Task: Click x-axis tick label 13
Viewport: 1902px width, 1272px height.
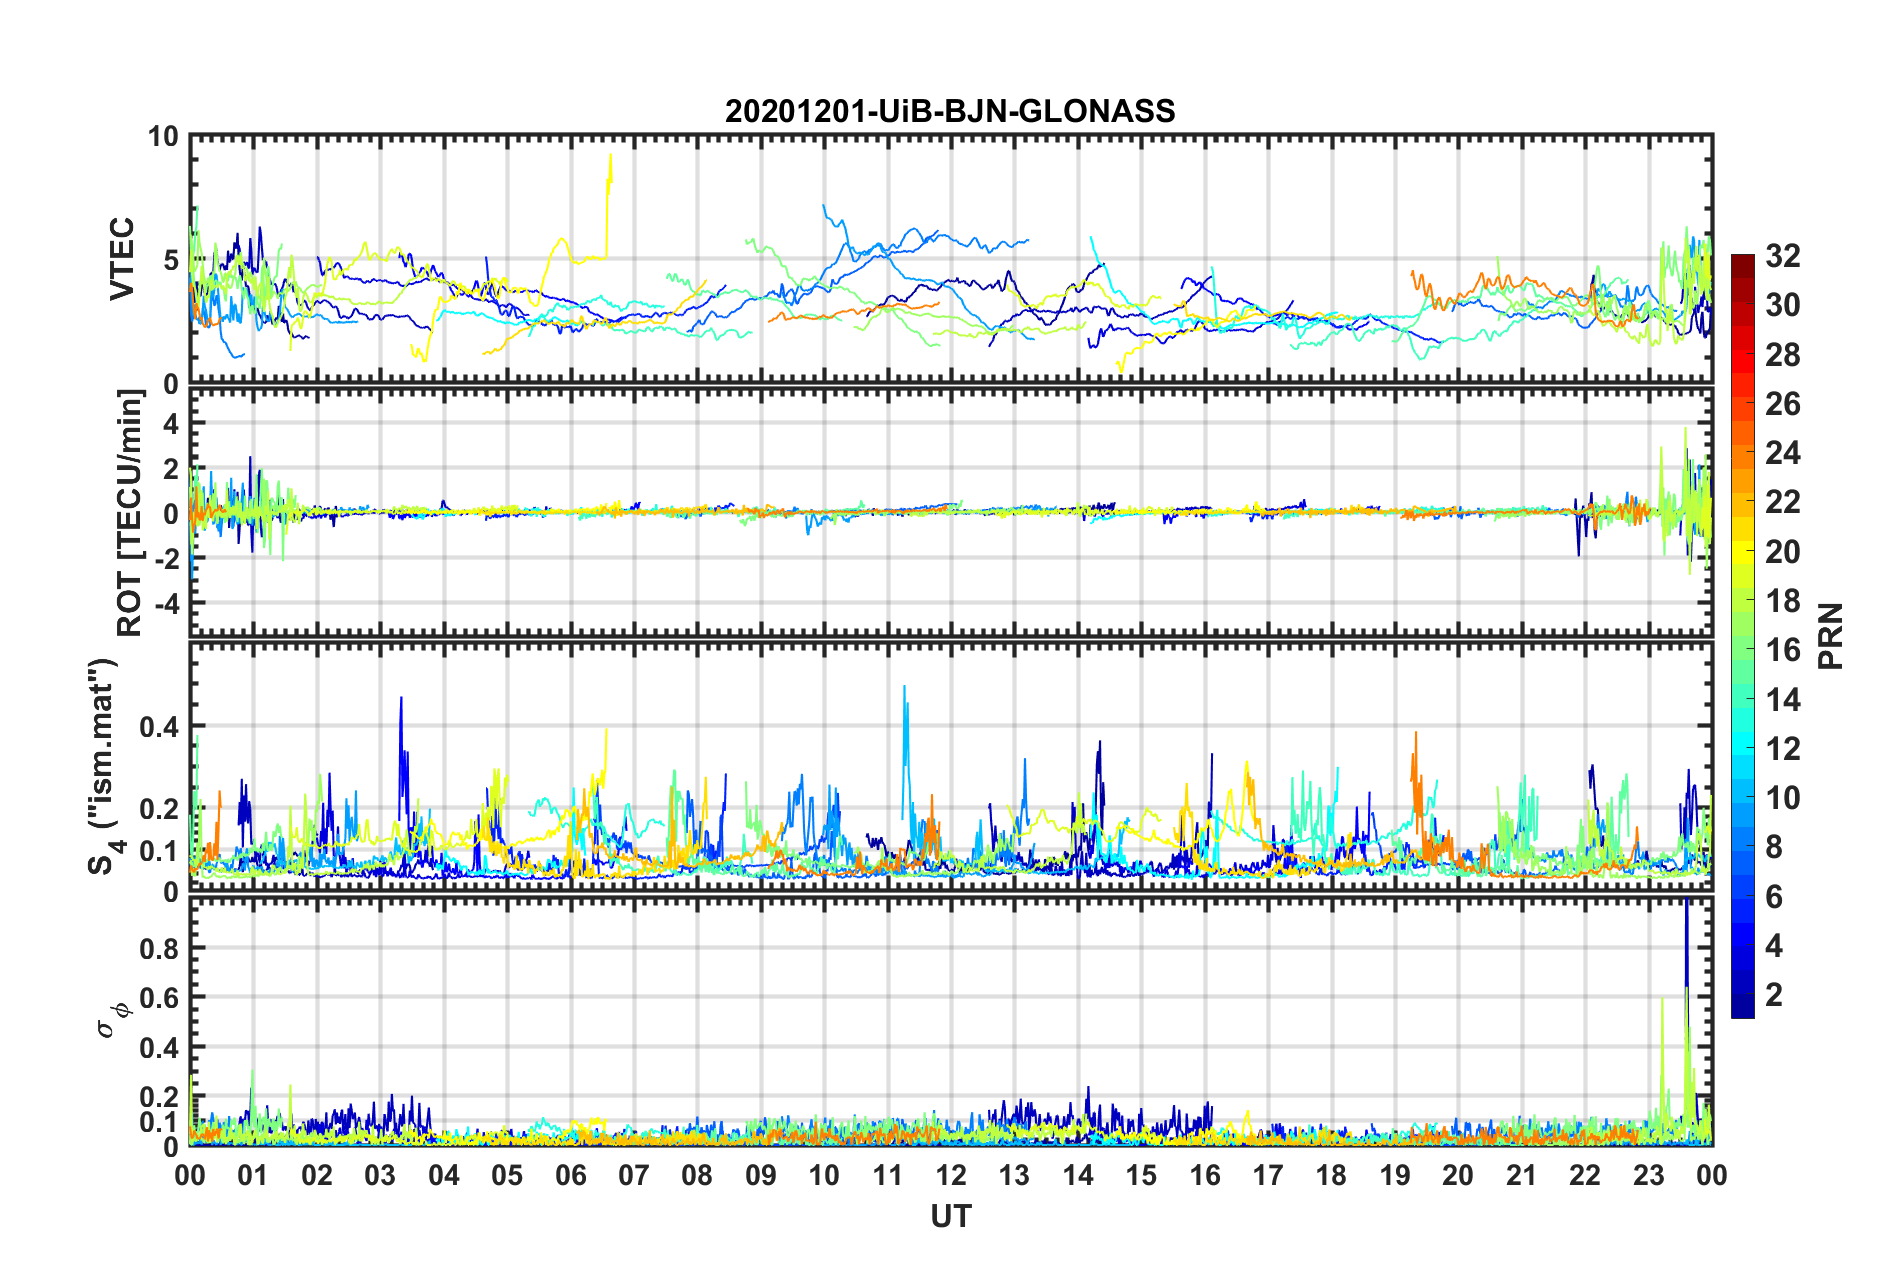Action: [x=1014, y=1175]
